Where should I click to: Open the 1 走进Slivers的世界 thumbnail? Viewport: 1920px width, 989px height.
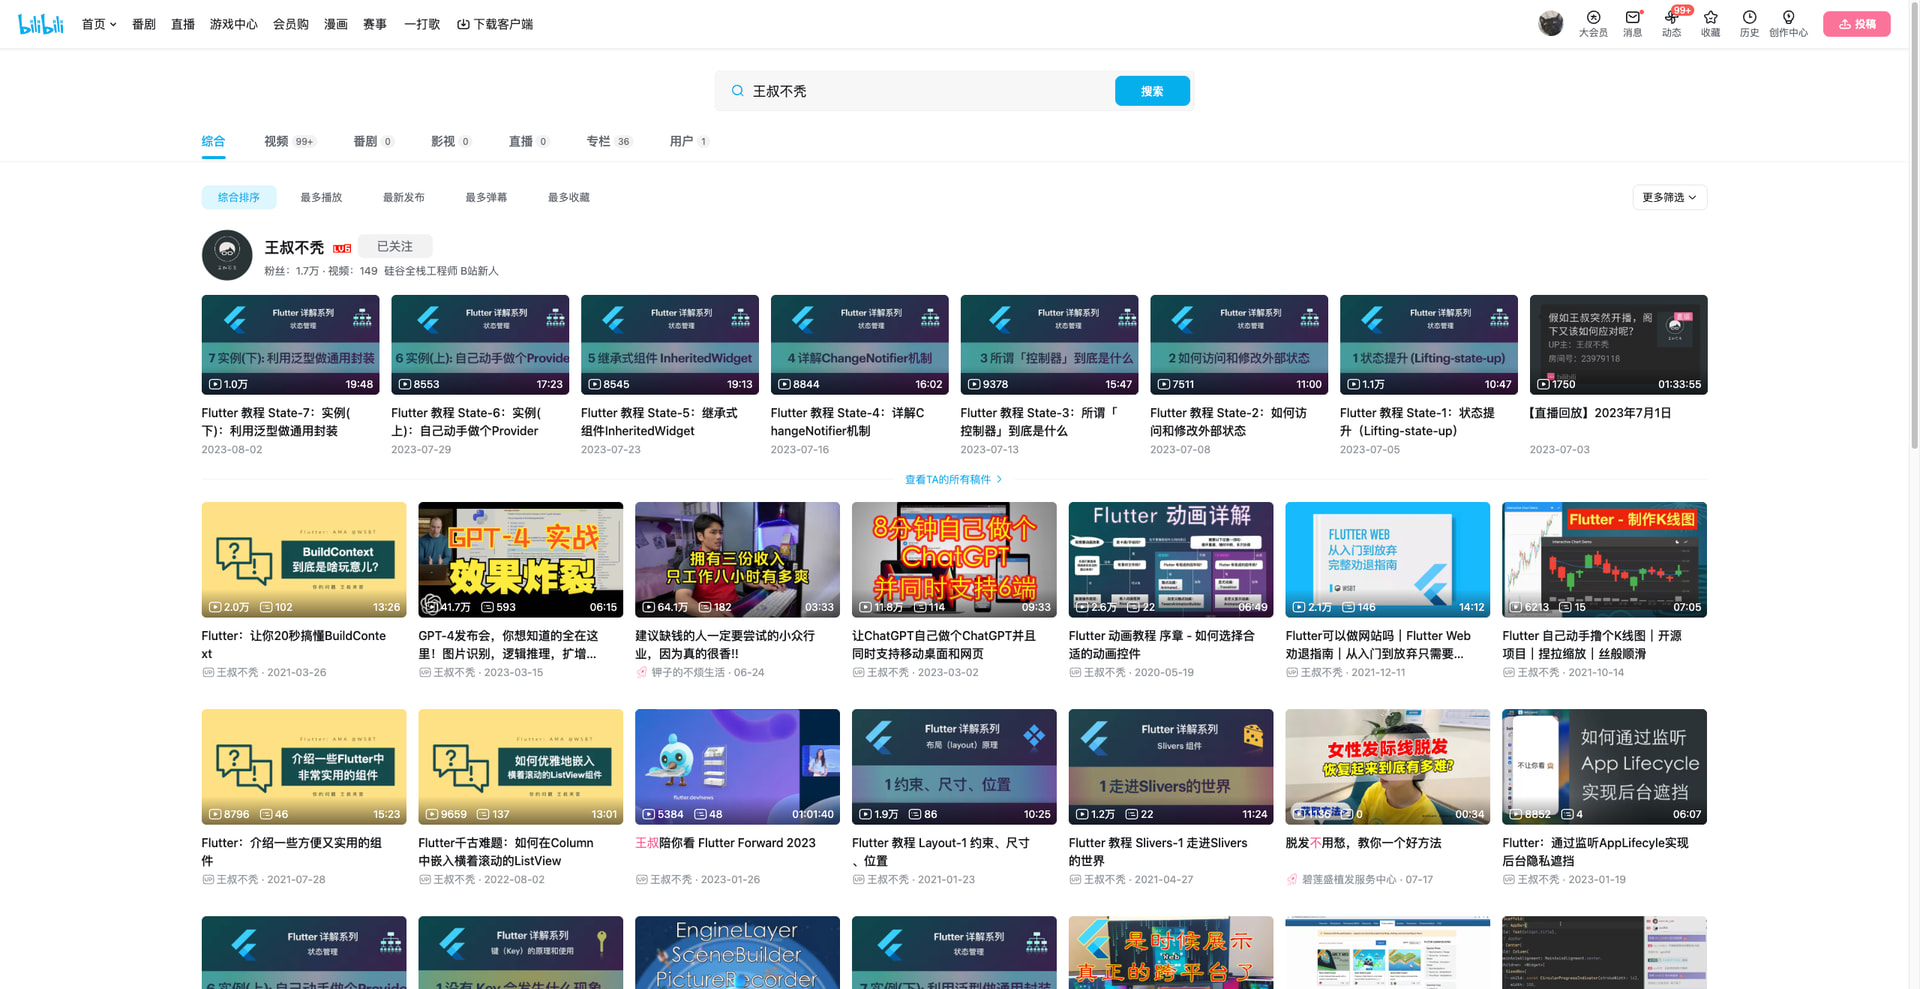pyautogui.click(x=1171, y=767)
